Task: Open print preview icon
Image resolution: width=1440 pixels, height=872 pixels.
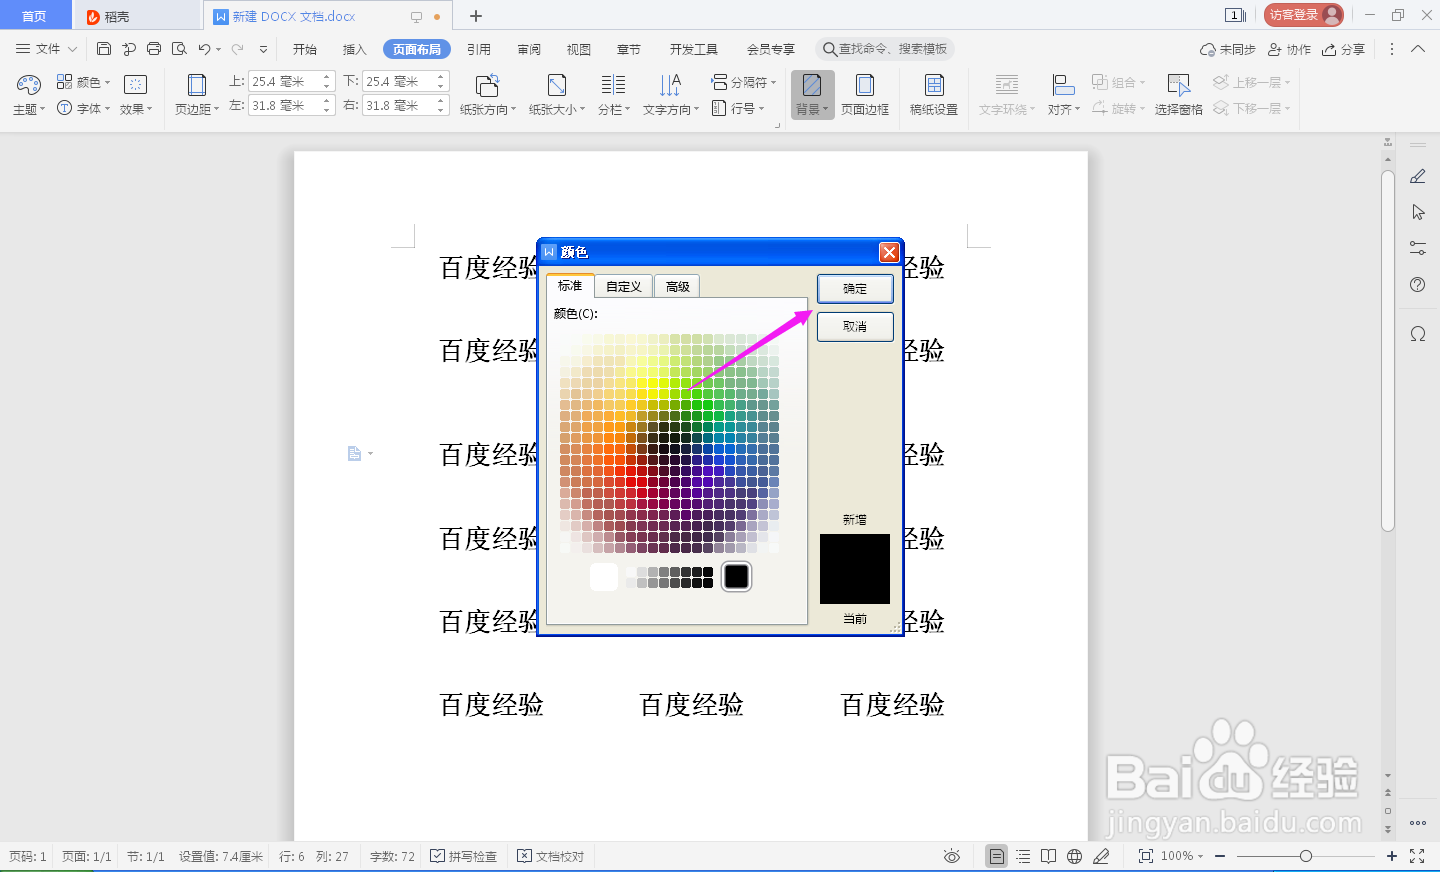Action: 179,49
